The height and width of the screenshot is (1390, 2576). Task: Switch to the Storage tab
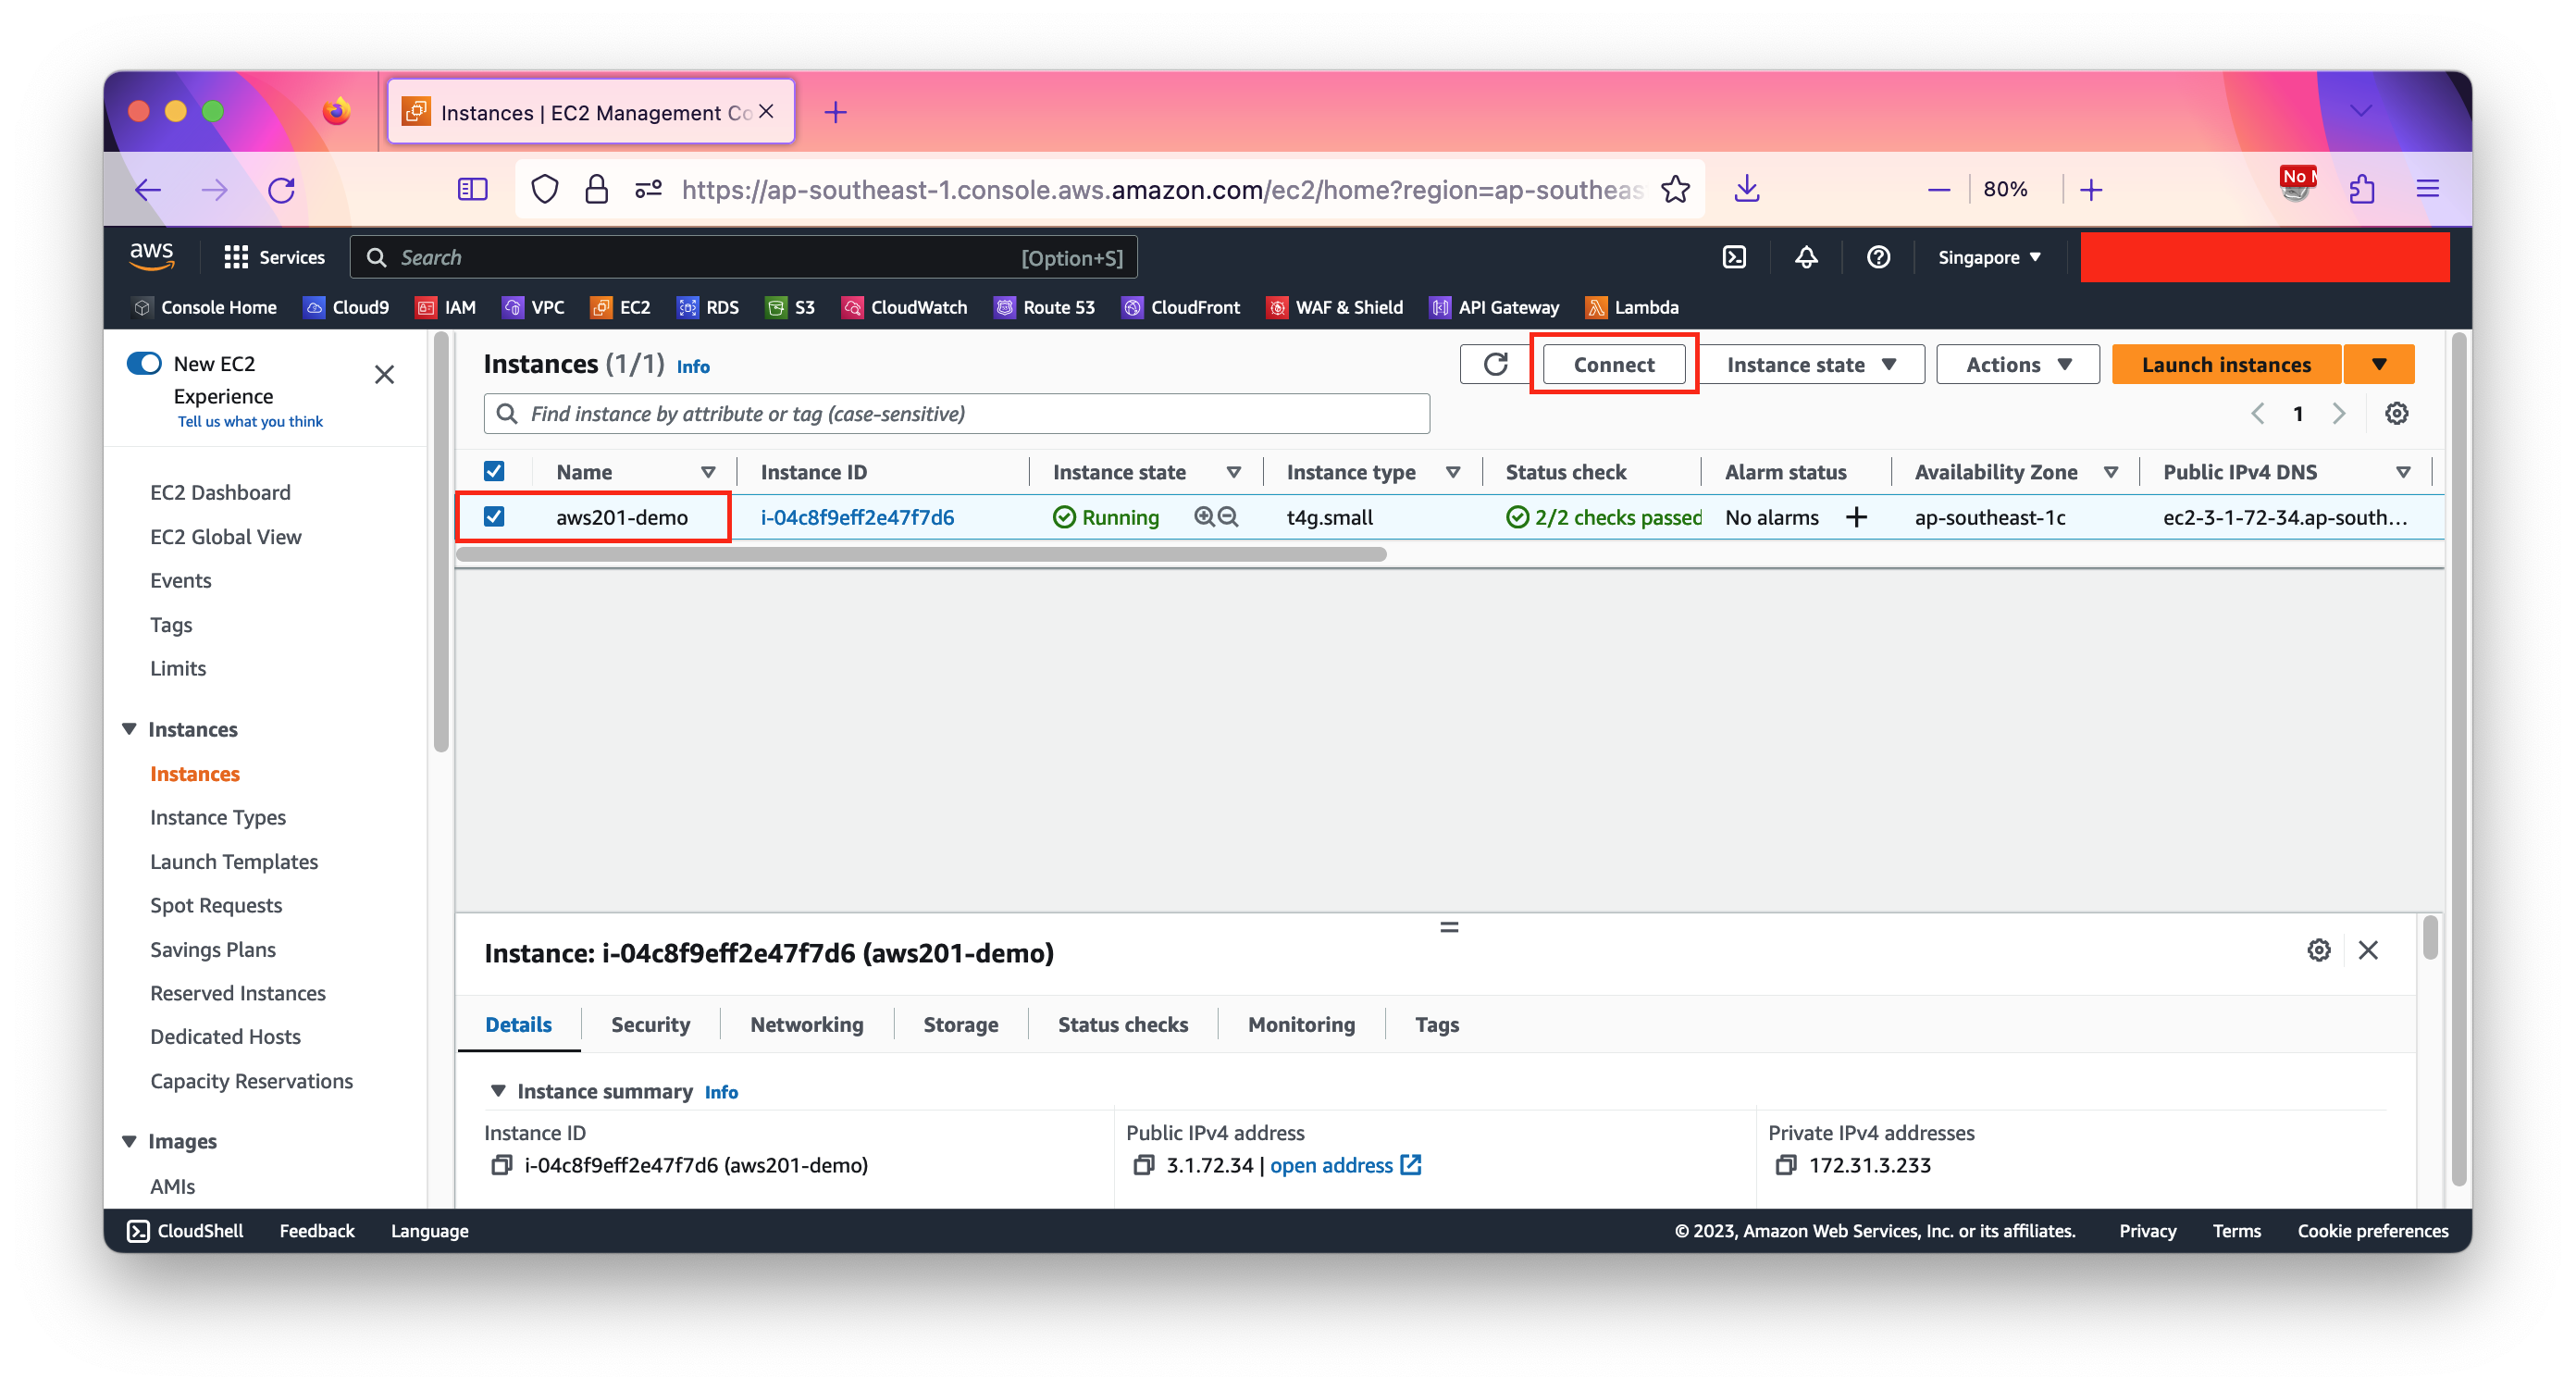pyautogui.click(x=960, y=1024)
